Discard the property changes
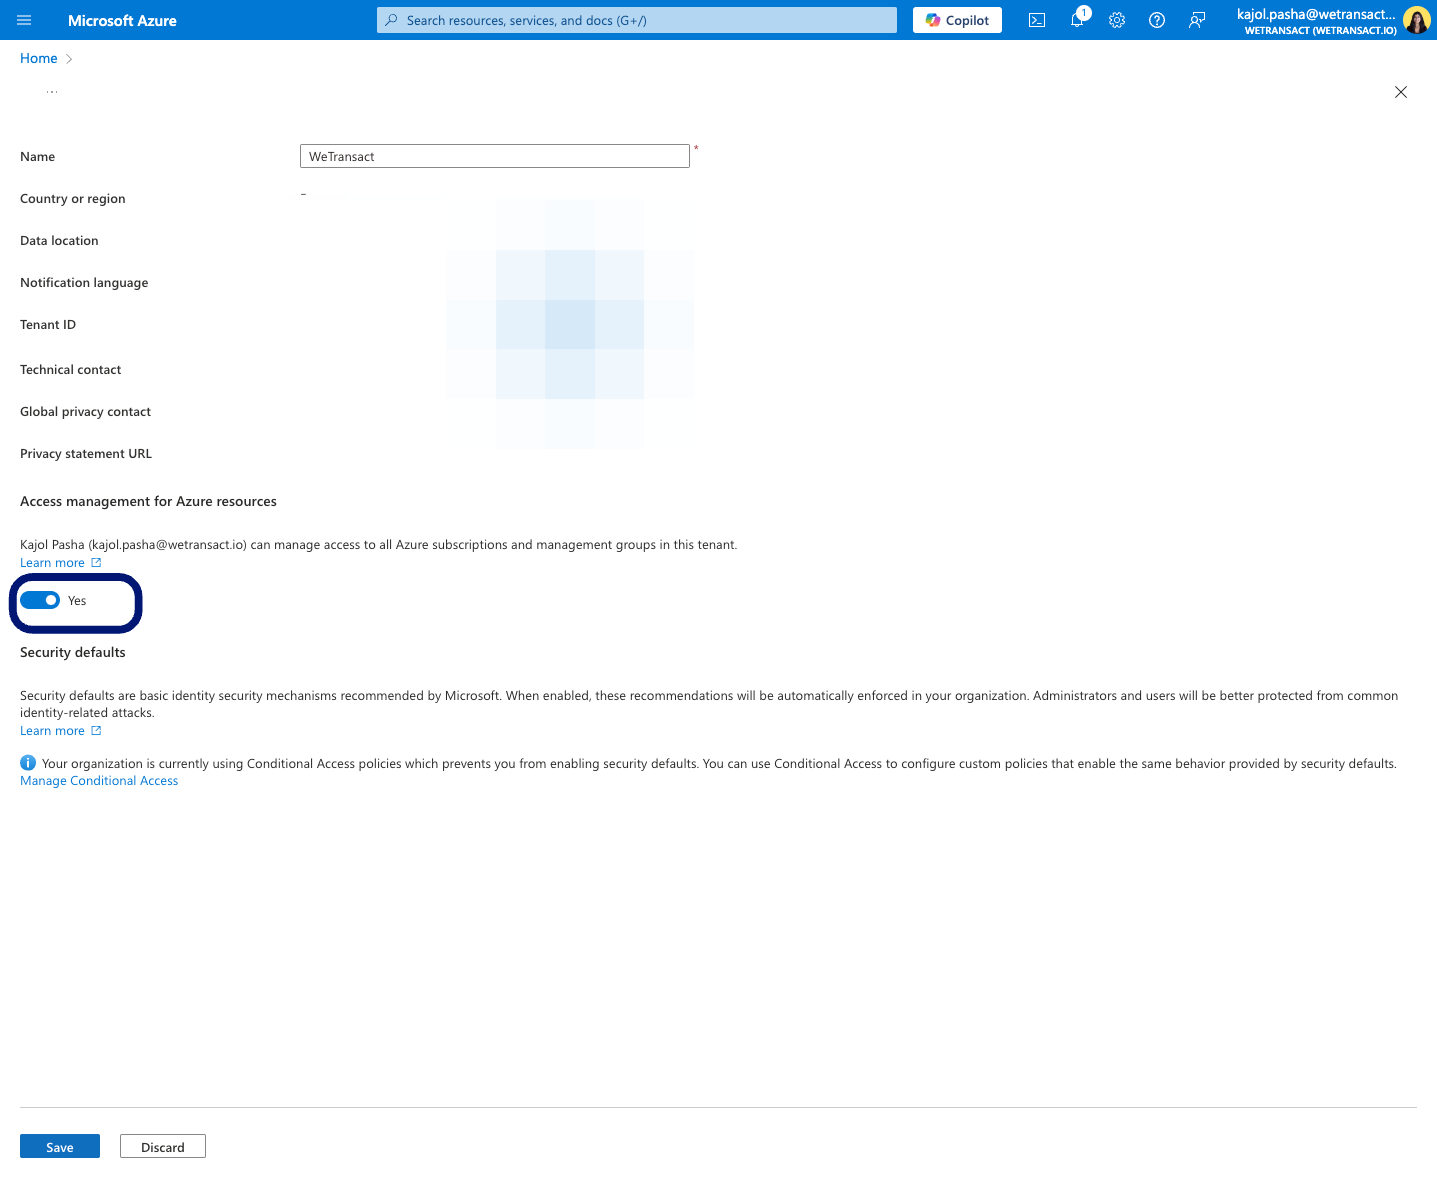1437x1198 pixels. (163, 1147)
